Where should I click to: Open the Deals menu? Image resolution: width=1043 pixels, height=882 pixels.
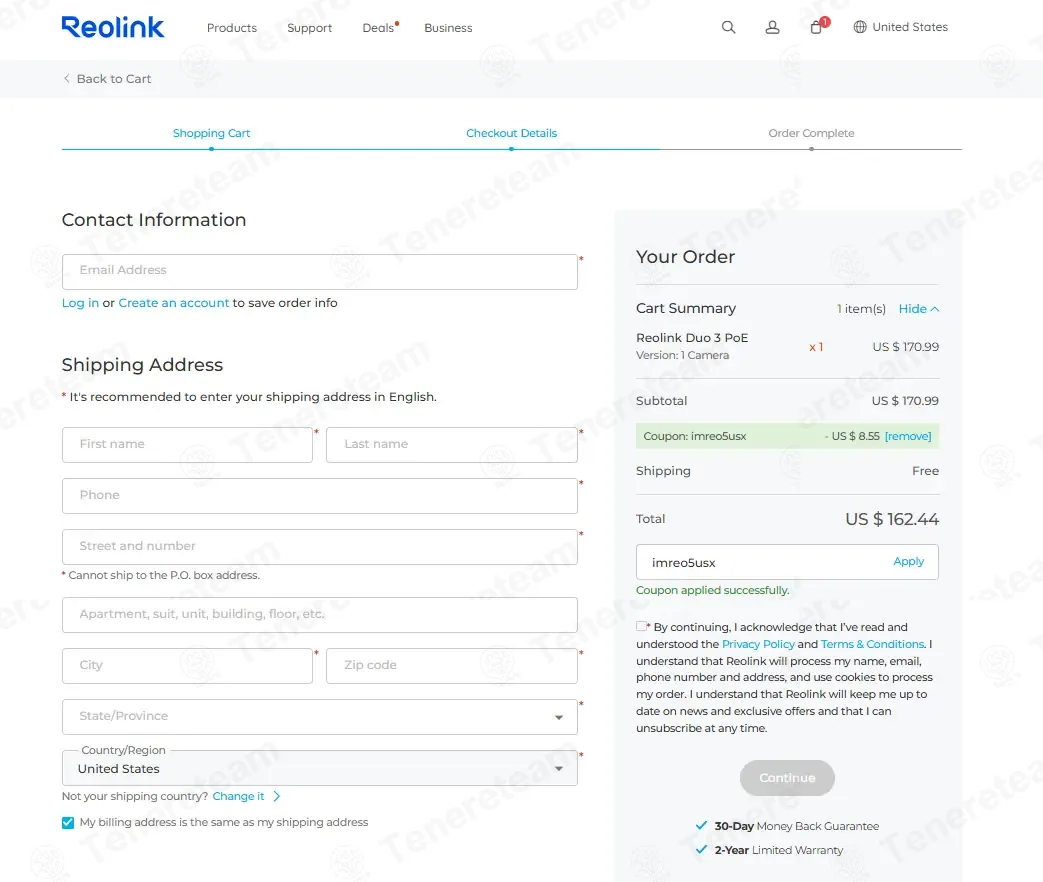click(378, 28)
